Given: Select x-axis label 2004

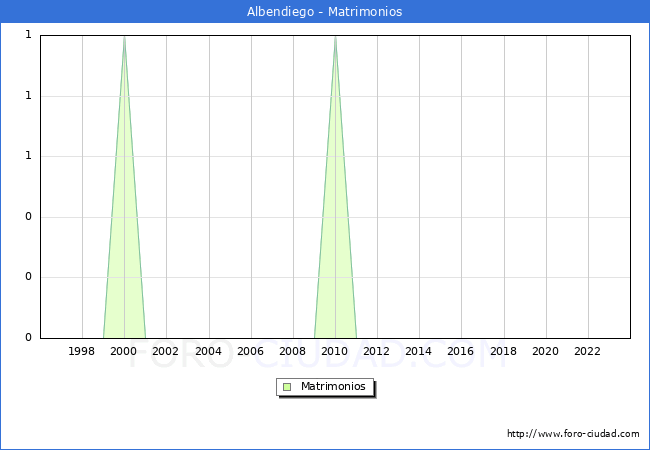Looking at the screenshot, I should (x=209, y=351).
